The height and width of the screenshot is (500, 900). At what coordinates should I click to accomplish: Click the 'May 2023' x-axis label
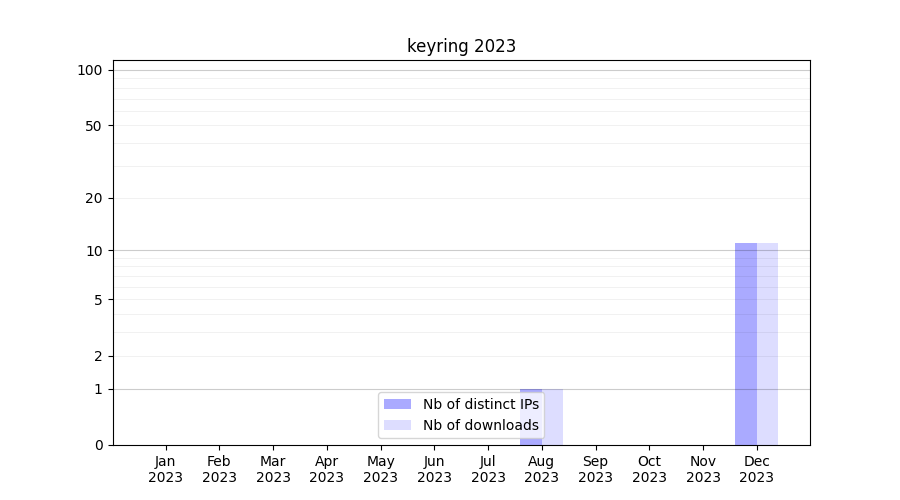381,469
